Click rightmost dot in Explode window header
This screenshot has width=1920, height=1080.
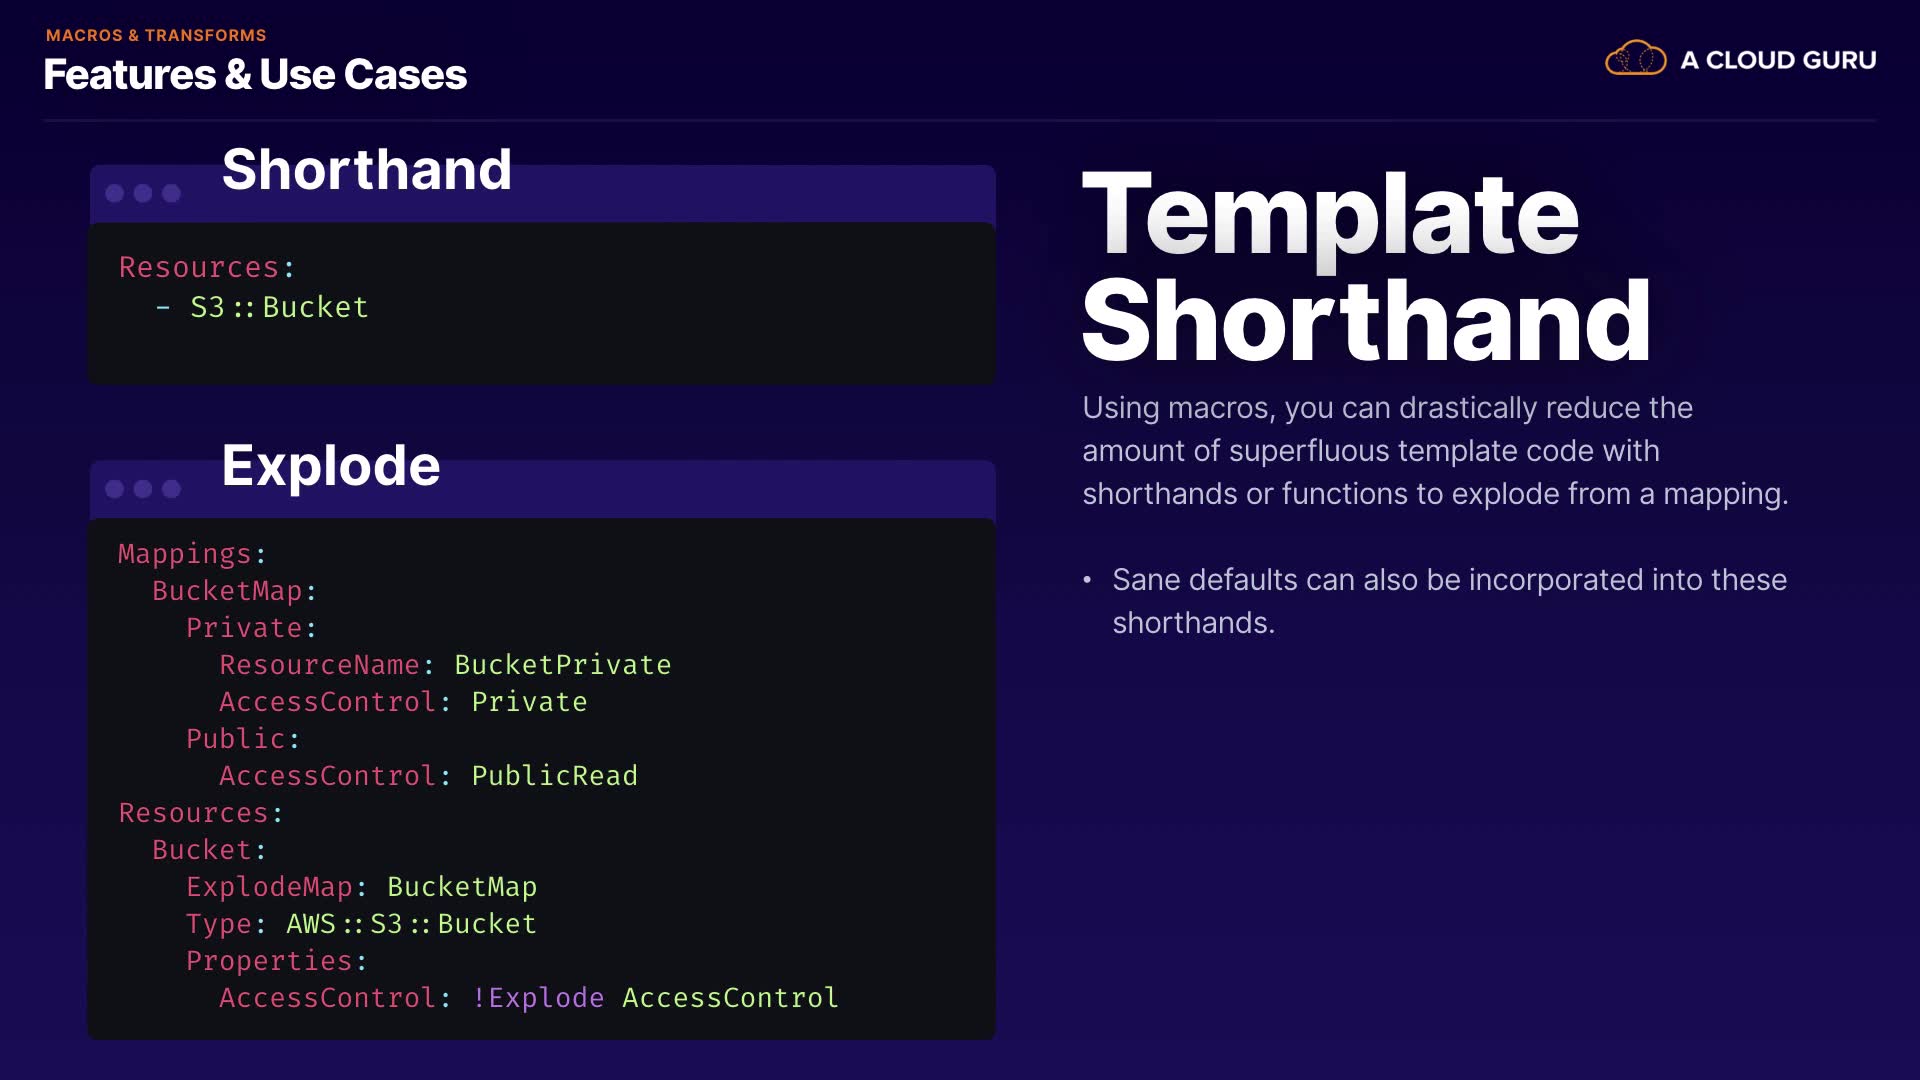tap(172, 489)
